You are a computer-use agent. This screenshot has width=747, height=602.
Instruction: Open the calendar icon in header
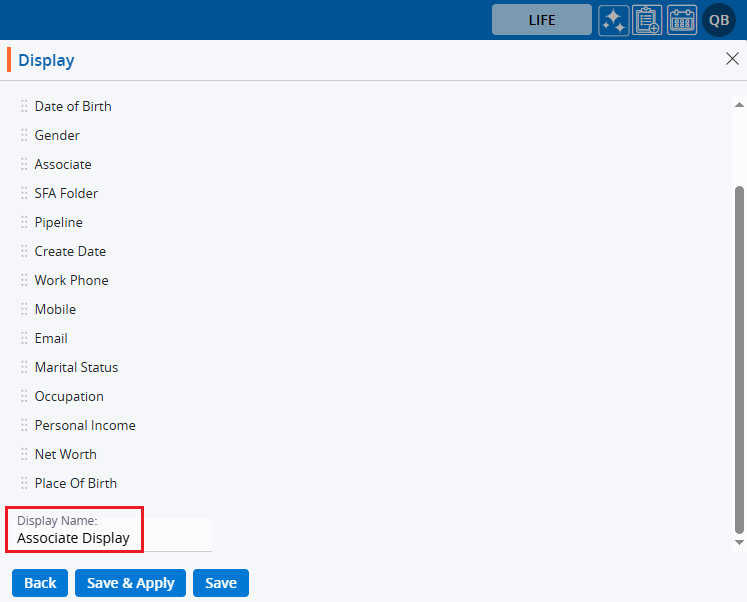[x=682, y=20]
